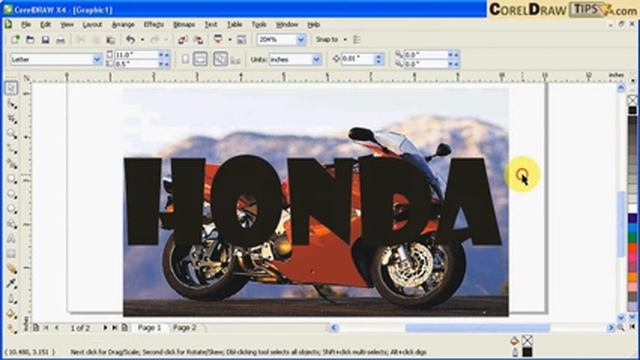Select the Freehand tool
Viewport: 640px width, 360px height.
(x=11, y=149)
